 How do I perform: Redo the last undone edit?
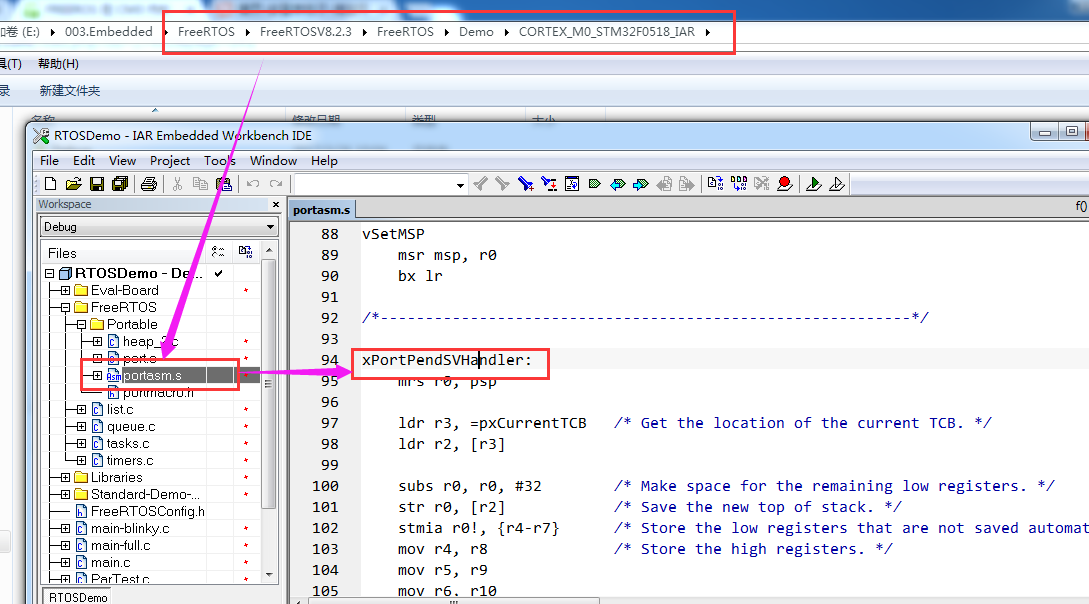(x=276, y=184)
